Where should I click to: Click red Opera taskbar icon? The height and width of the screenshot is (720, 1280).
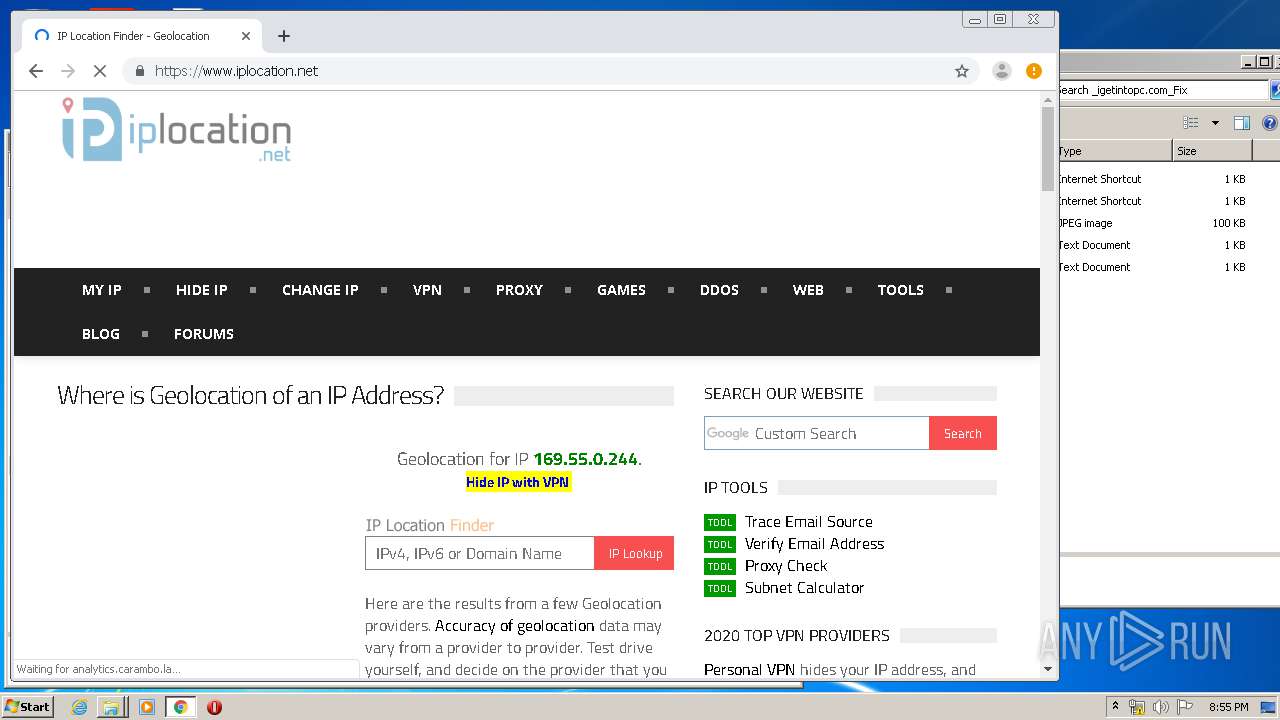(214, 707)
